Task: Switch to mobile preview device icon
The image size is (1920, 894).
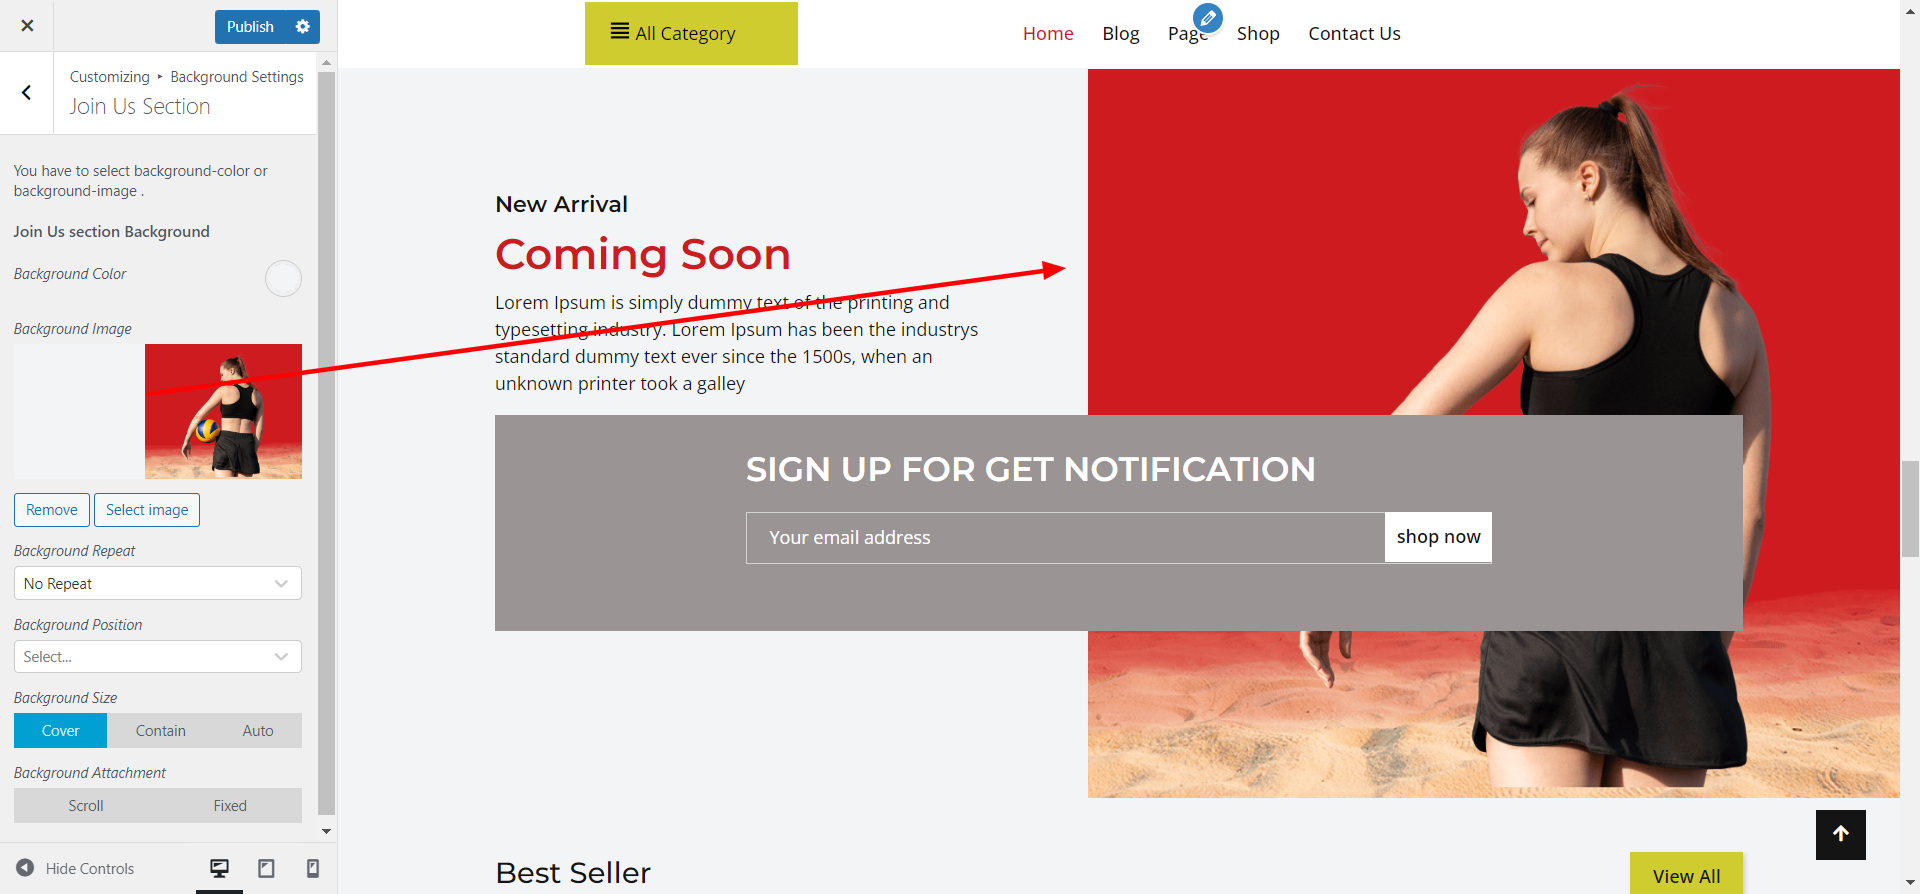Action: click(313, 868)
